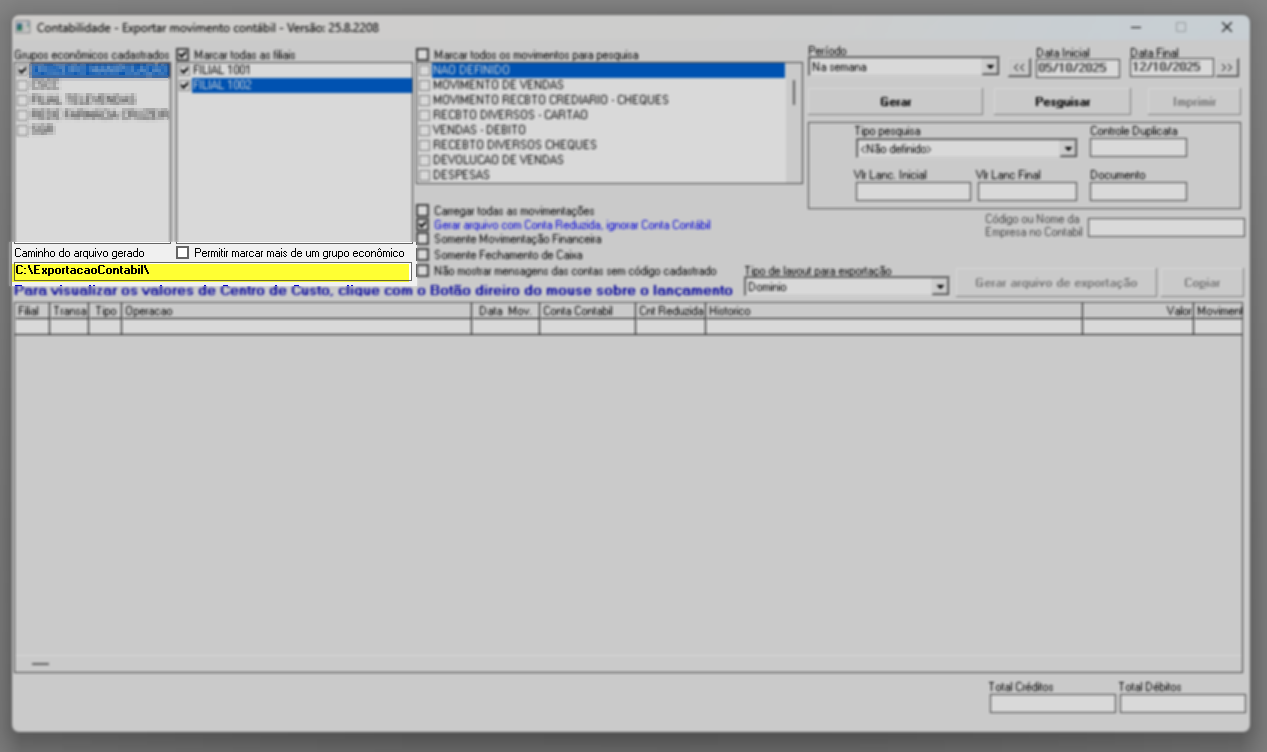This screenshot has height=752, width=1267.
Task: Enable 'Marcar todos os movimentos para pesquisa'
Action: pyautogui.click(x=423, y=54)
